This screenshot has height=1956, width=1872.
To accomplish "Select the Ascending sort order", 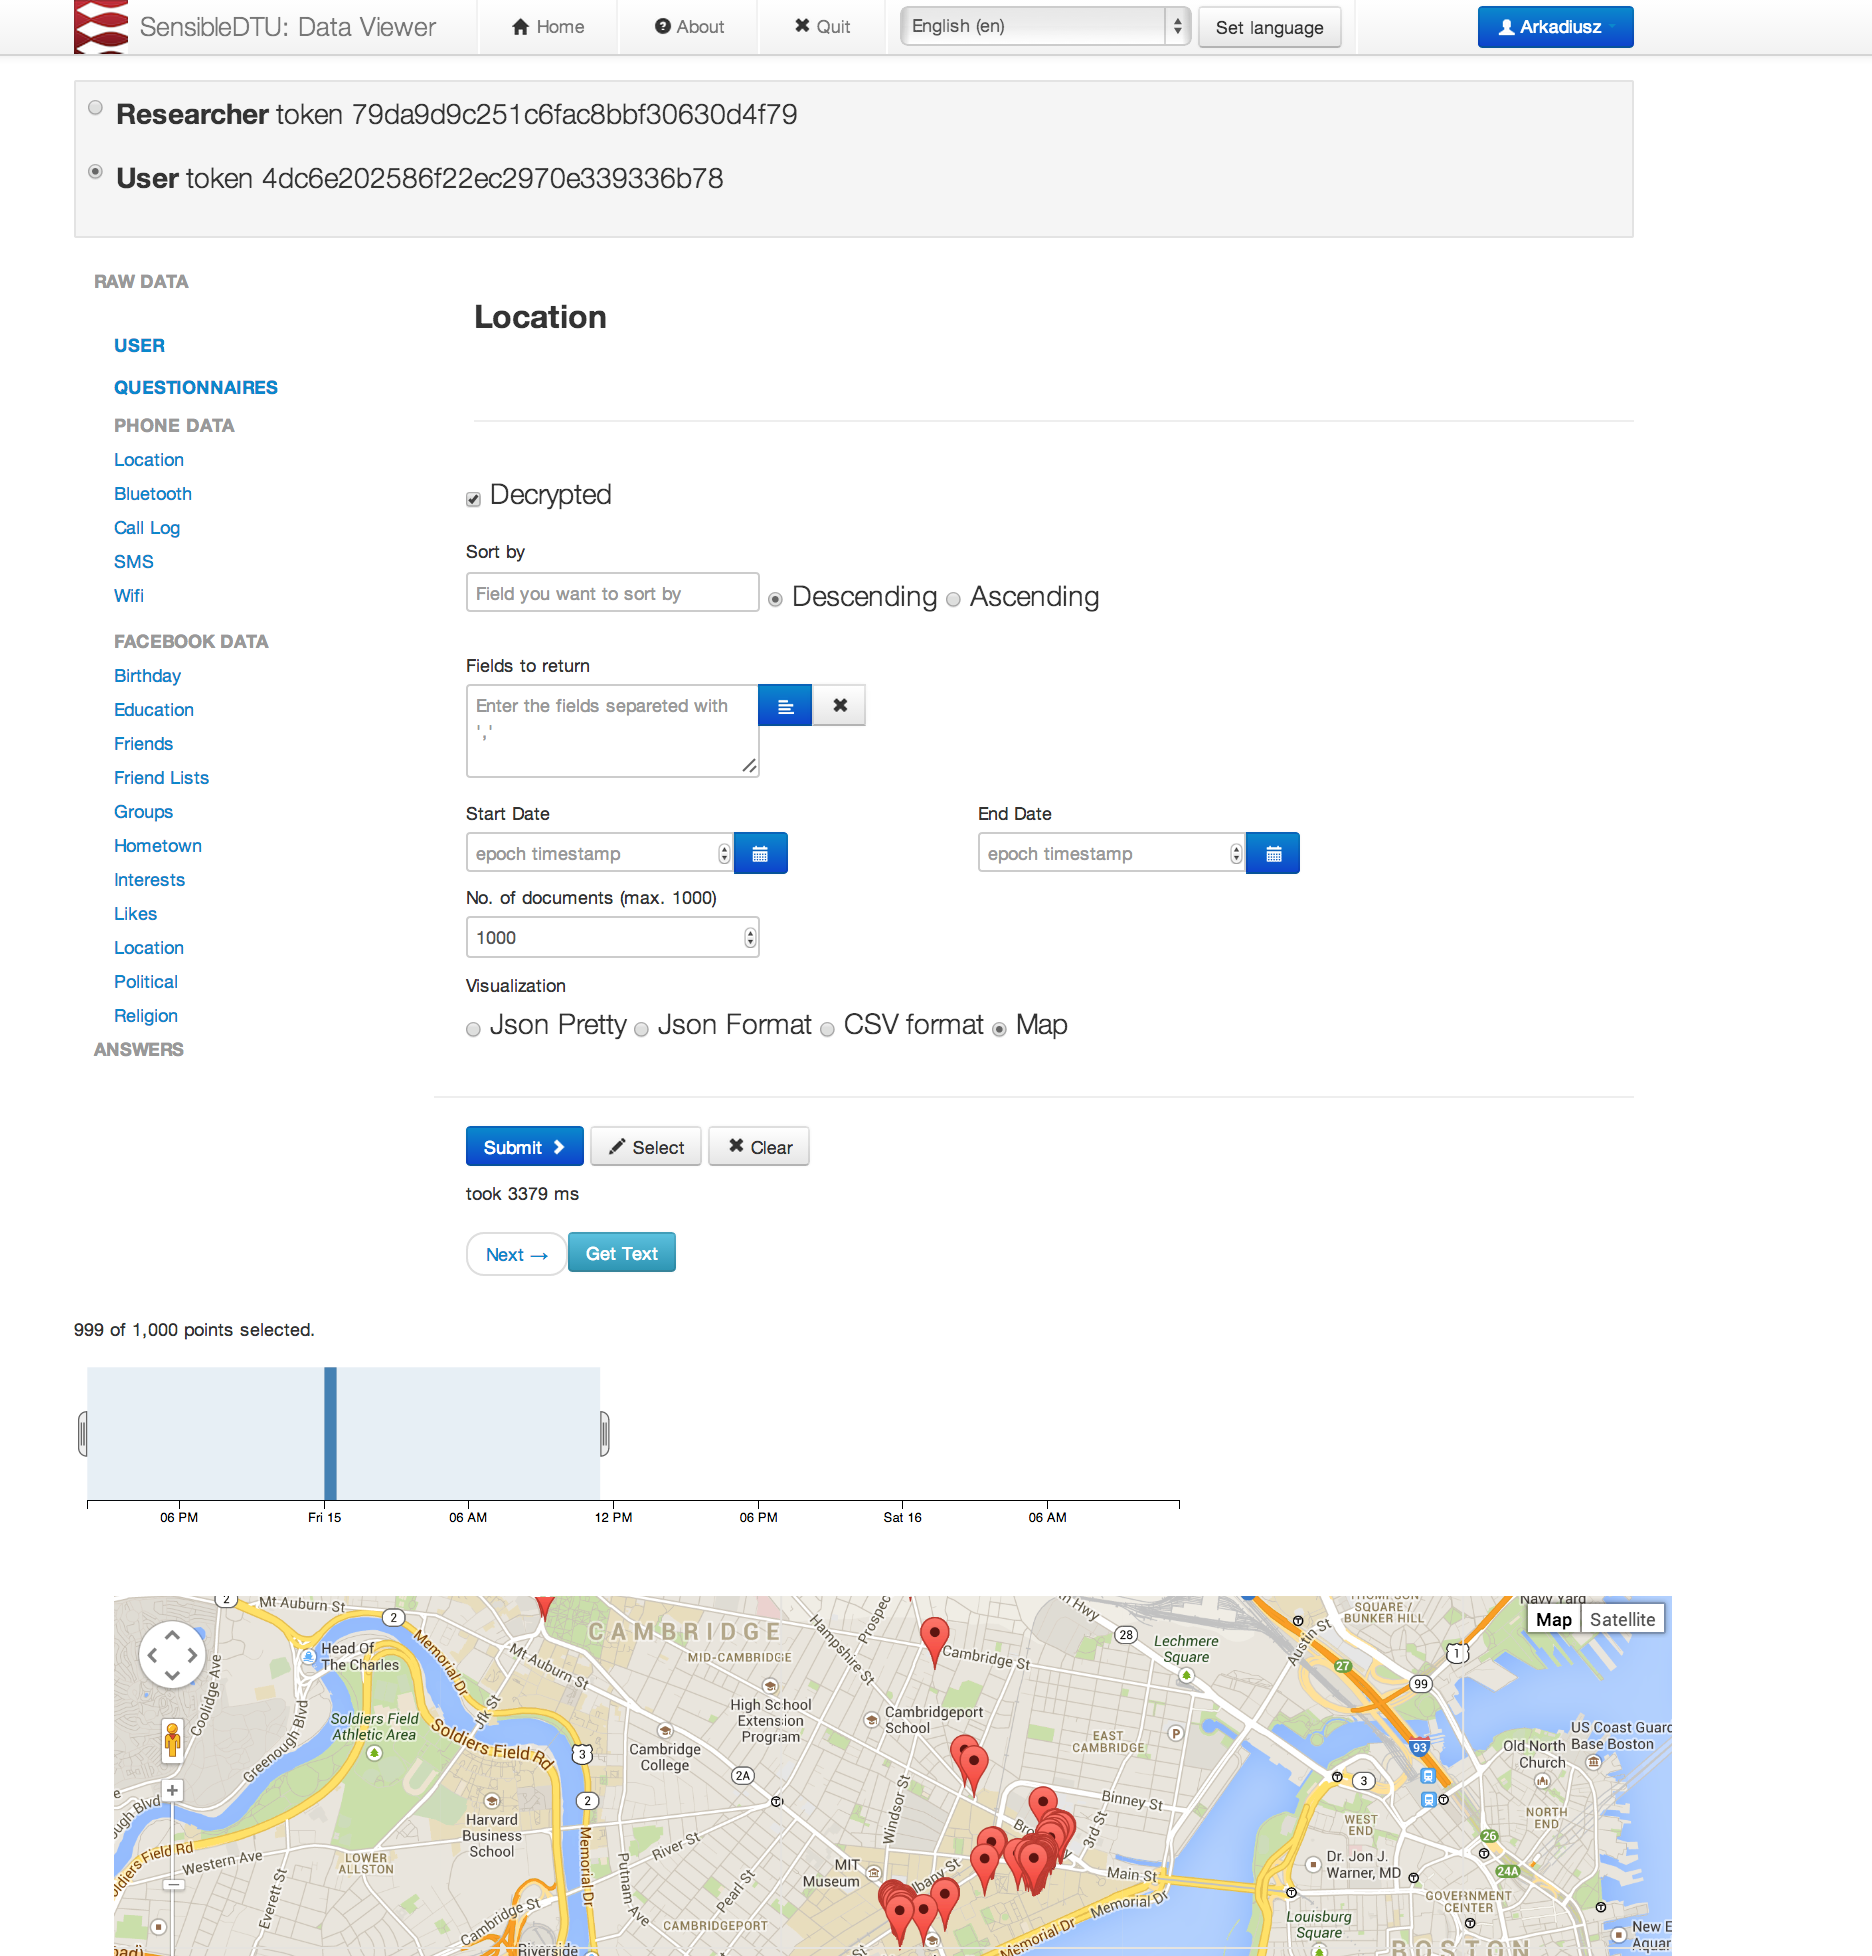I will point(953,600).
